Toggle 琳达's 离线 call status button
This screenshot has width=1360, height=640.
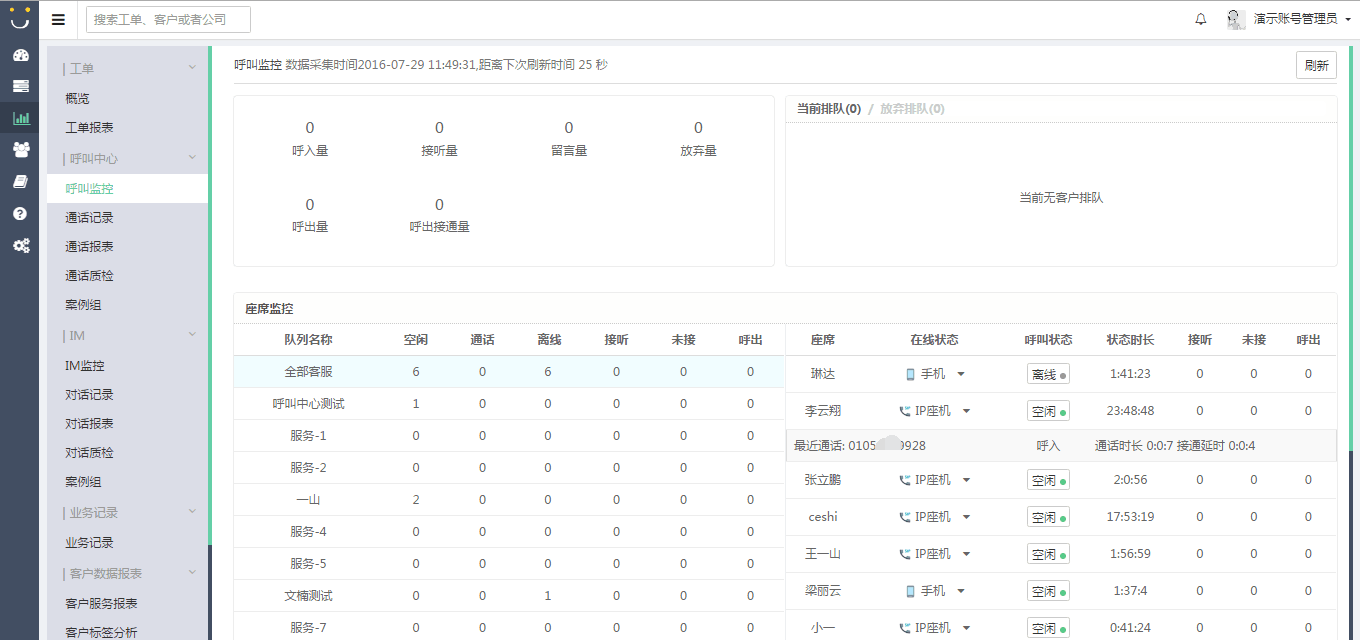pyautogui.click(x=1047, y=374)
